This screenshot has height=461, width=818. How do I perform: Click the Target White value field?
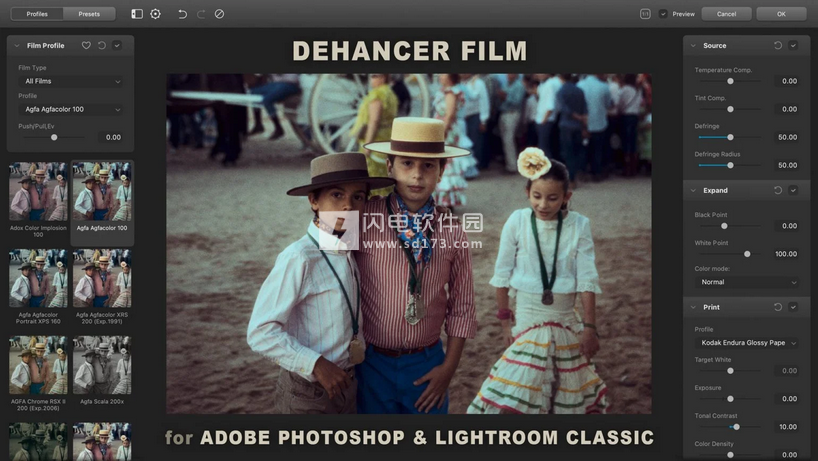click(x=787, y=371)
